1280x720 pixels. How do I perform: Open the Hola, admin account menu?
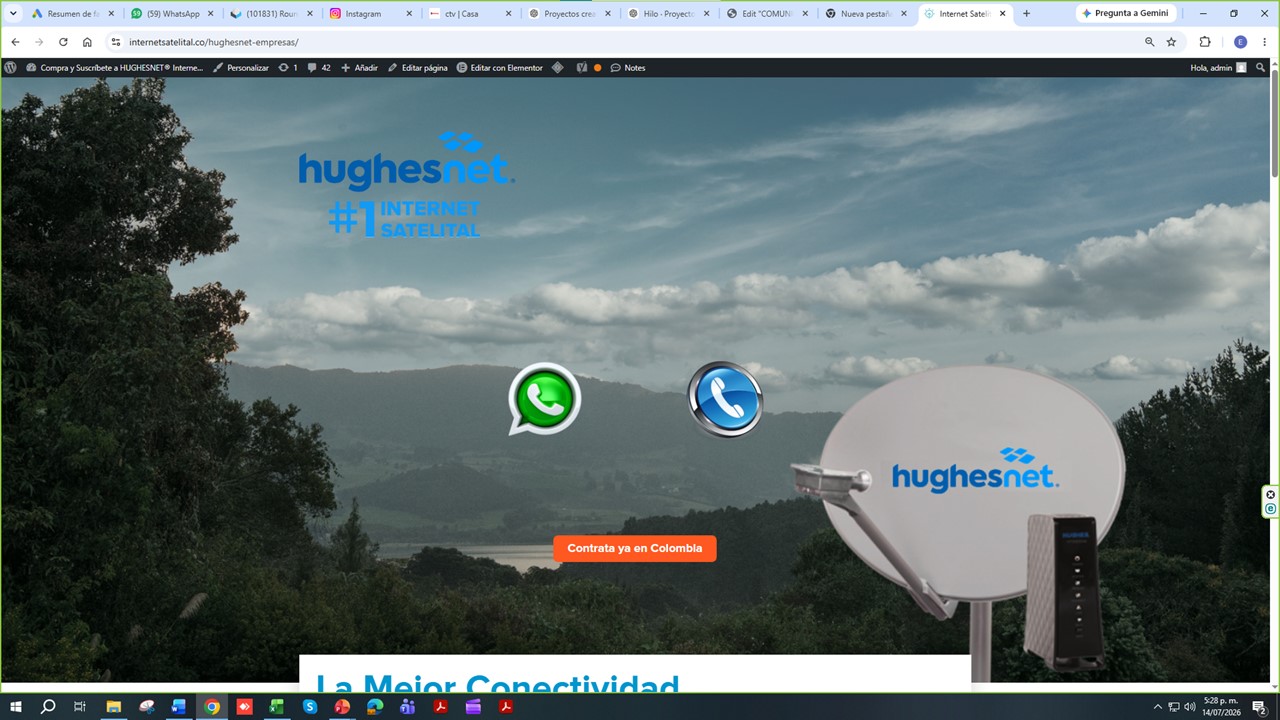pyautogui.click(x=1218, y=68)
